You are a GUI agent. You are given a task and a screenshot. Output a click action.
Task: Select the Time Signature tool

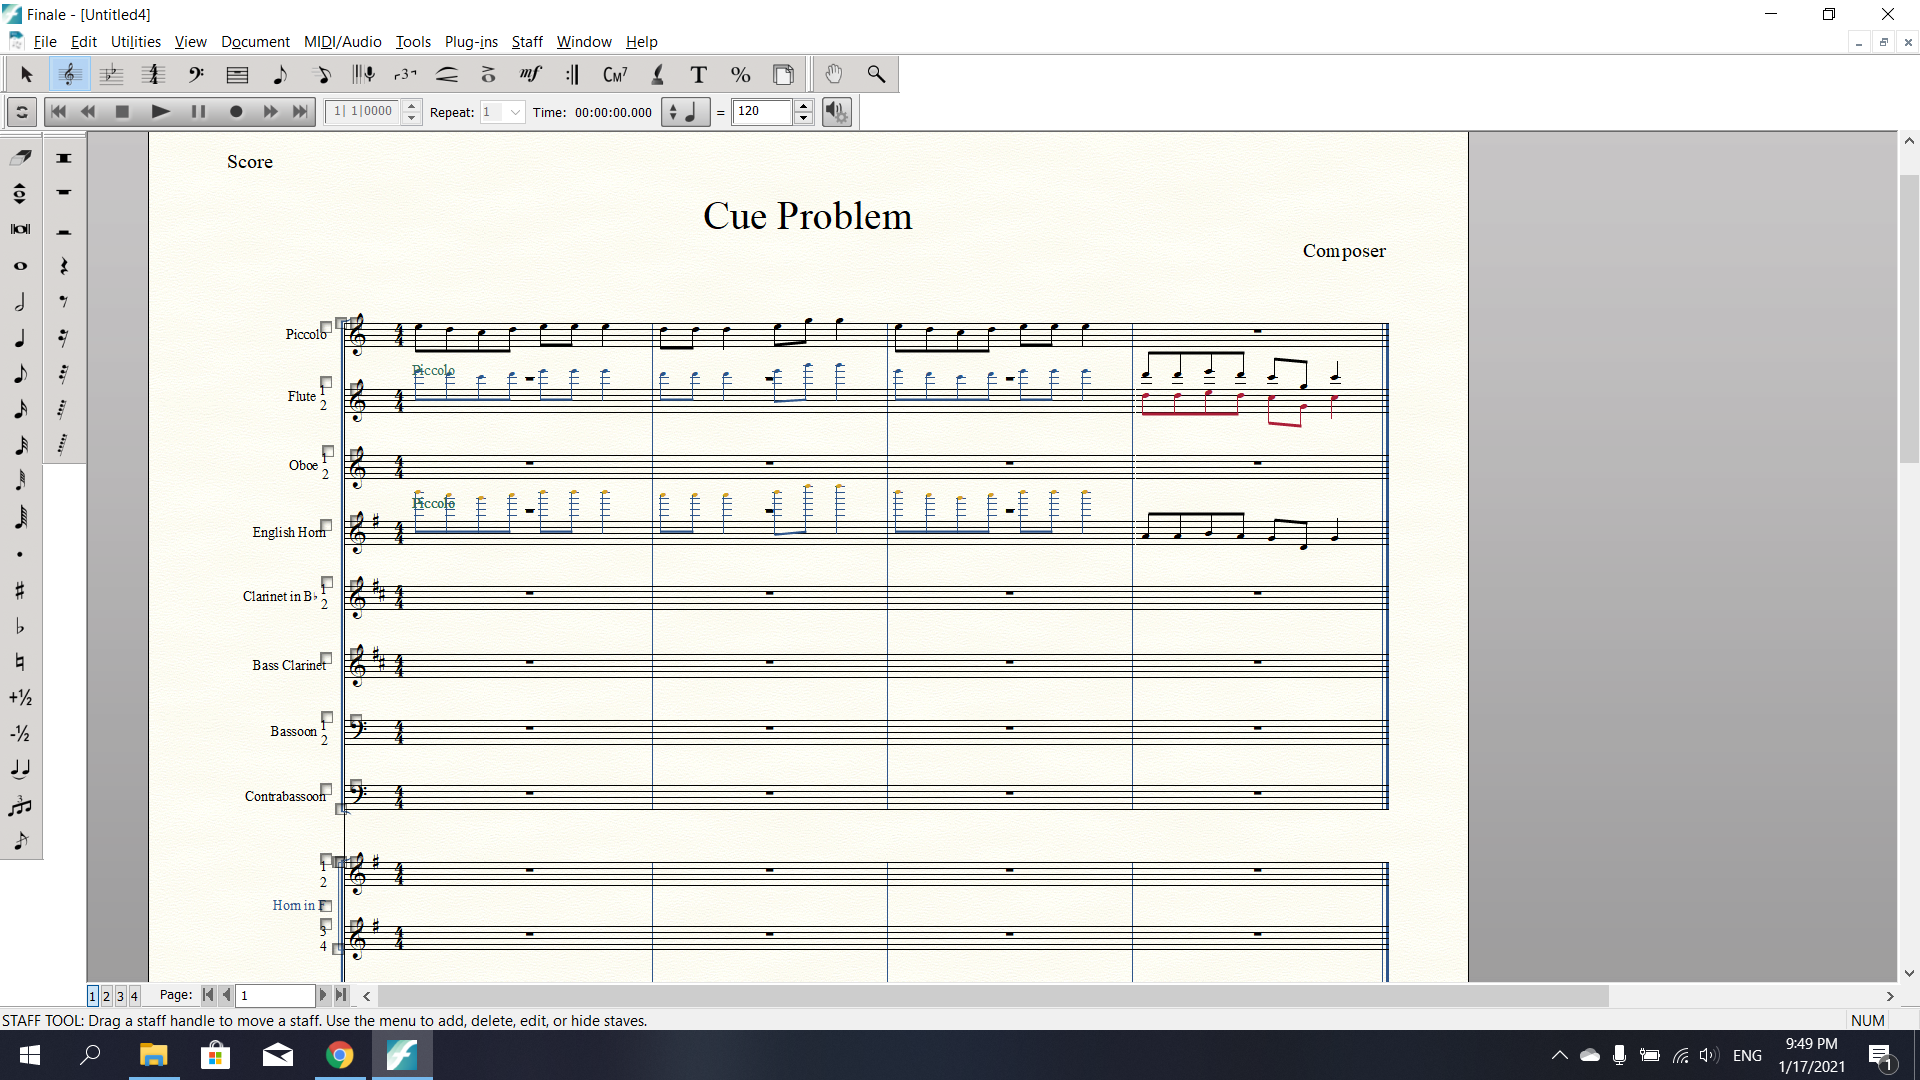pyautogui.click(x=153, y=74)
